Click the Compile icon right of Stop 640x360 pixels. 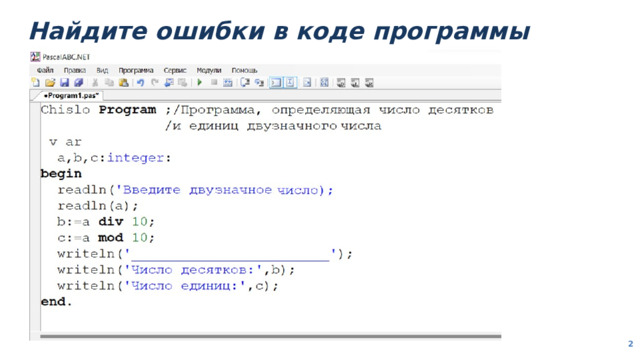coord(228,83)
